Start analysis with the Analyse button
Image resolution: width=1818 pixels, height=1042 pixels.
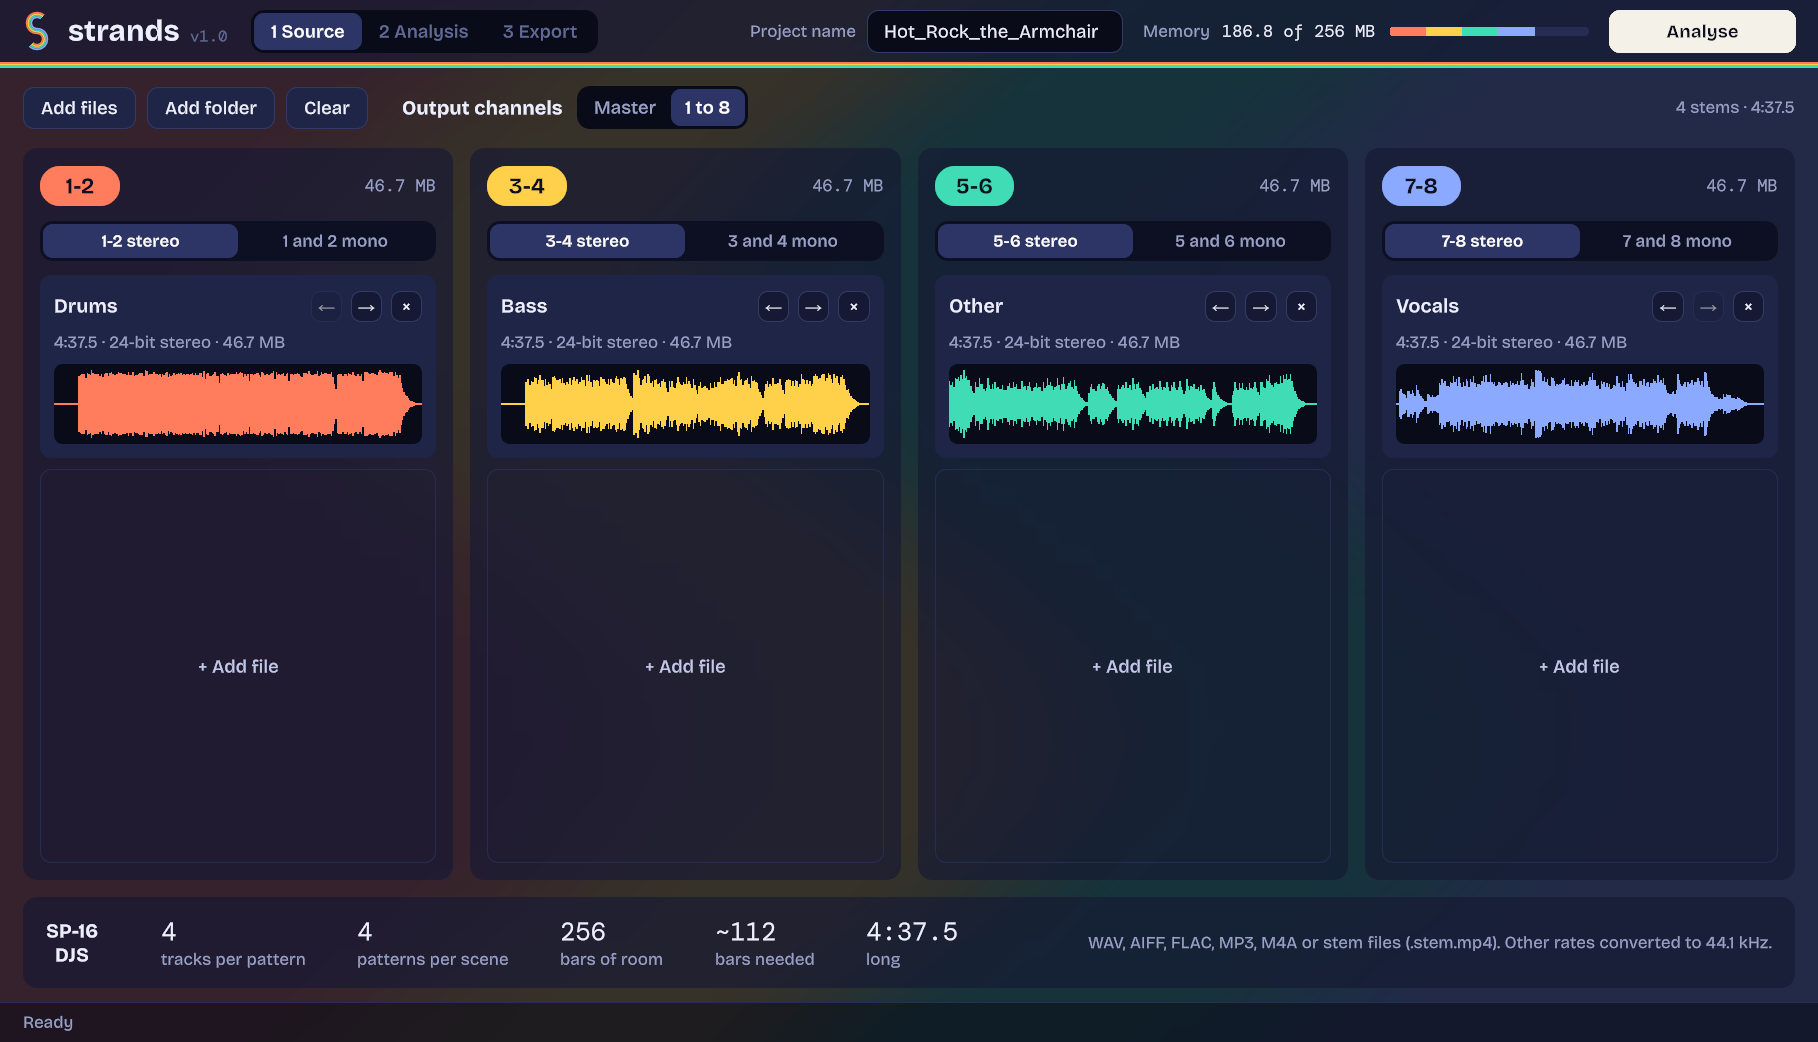1702,32
